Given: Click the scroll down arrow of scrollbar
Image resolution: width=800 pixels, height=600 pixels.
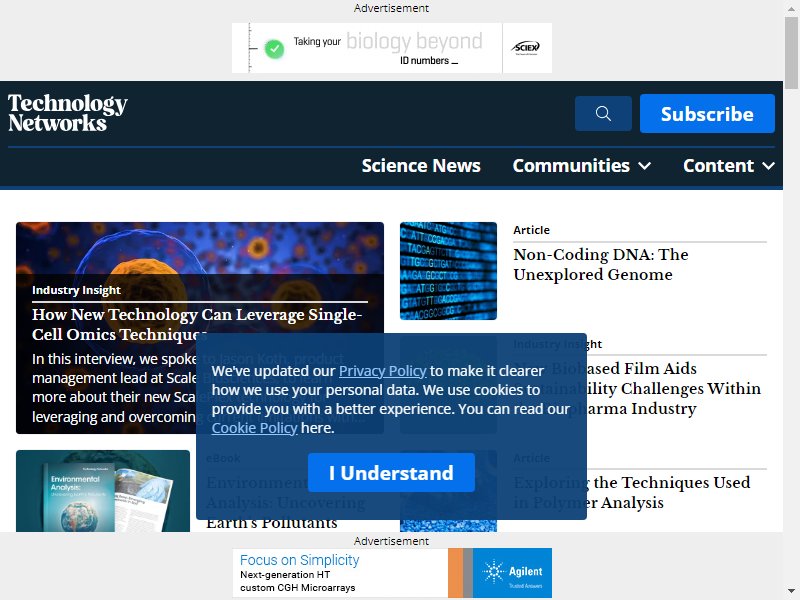Looking at the screenshot, I should [791, 592].
